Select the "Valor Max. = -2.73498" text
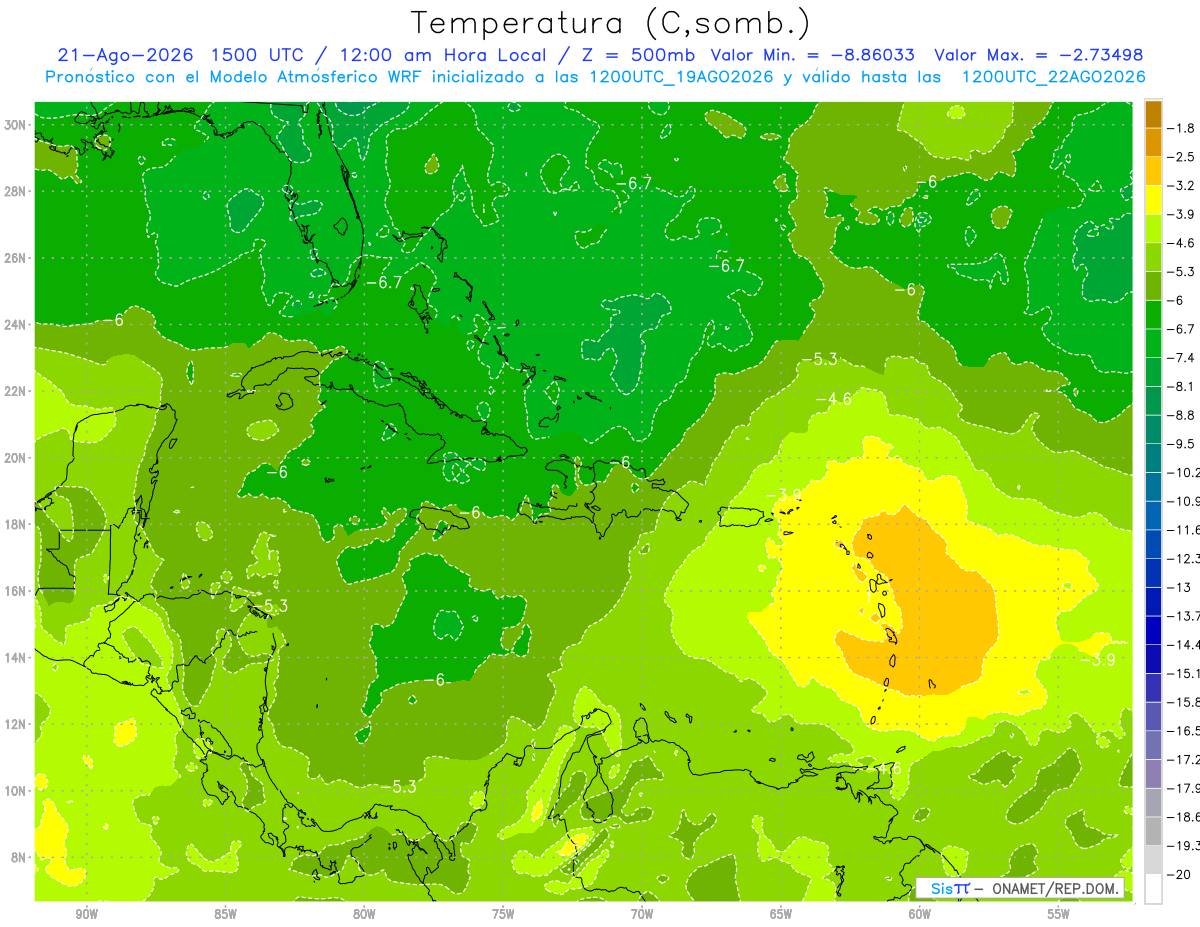The height and width of the screenshot is (927, 1200). (1038, 55)
